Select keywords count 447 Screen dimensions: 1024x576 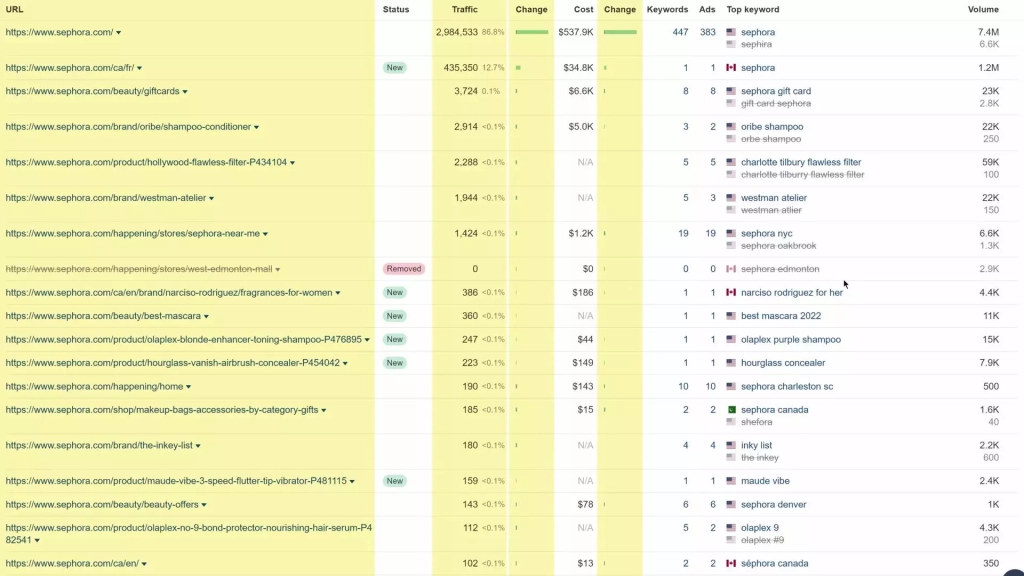[680, 32]
